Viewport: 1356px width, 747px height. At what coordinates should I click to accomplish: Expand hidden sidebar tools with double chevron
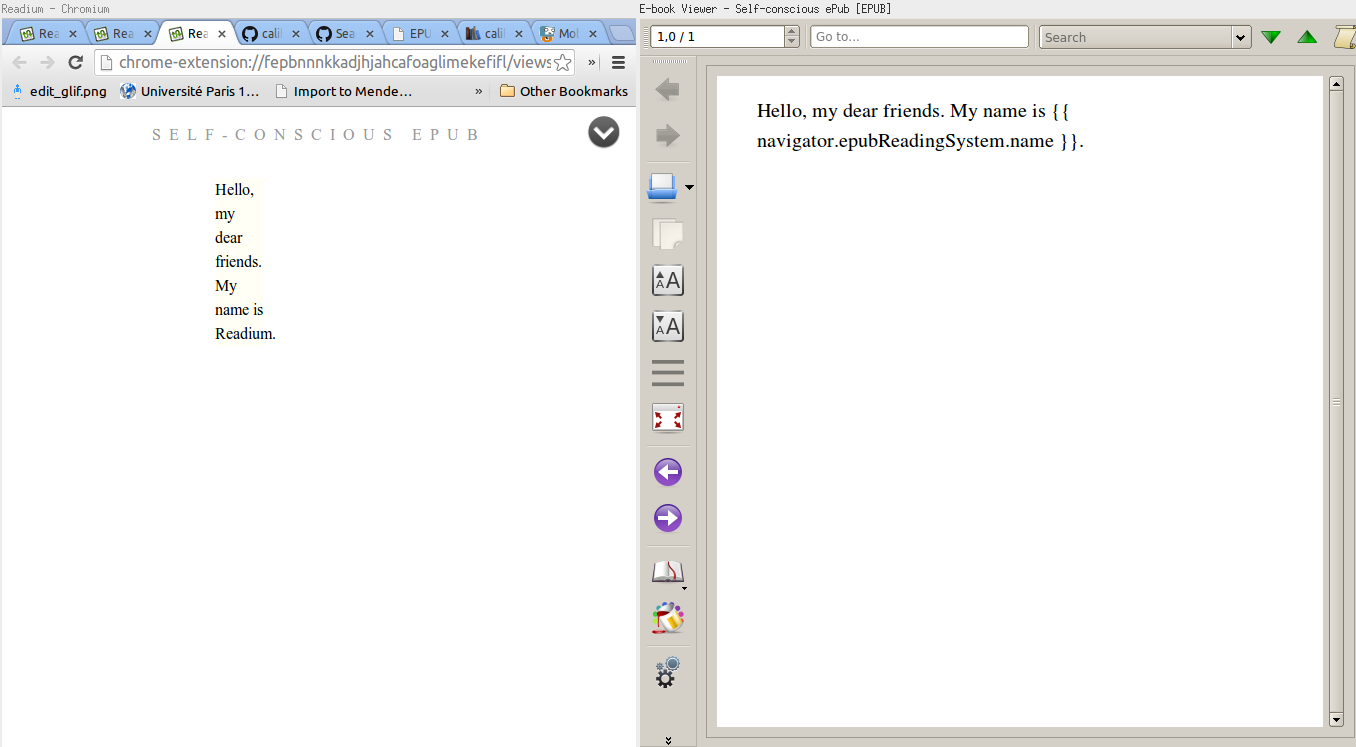668,741
